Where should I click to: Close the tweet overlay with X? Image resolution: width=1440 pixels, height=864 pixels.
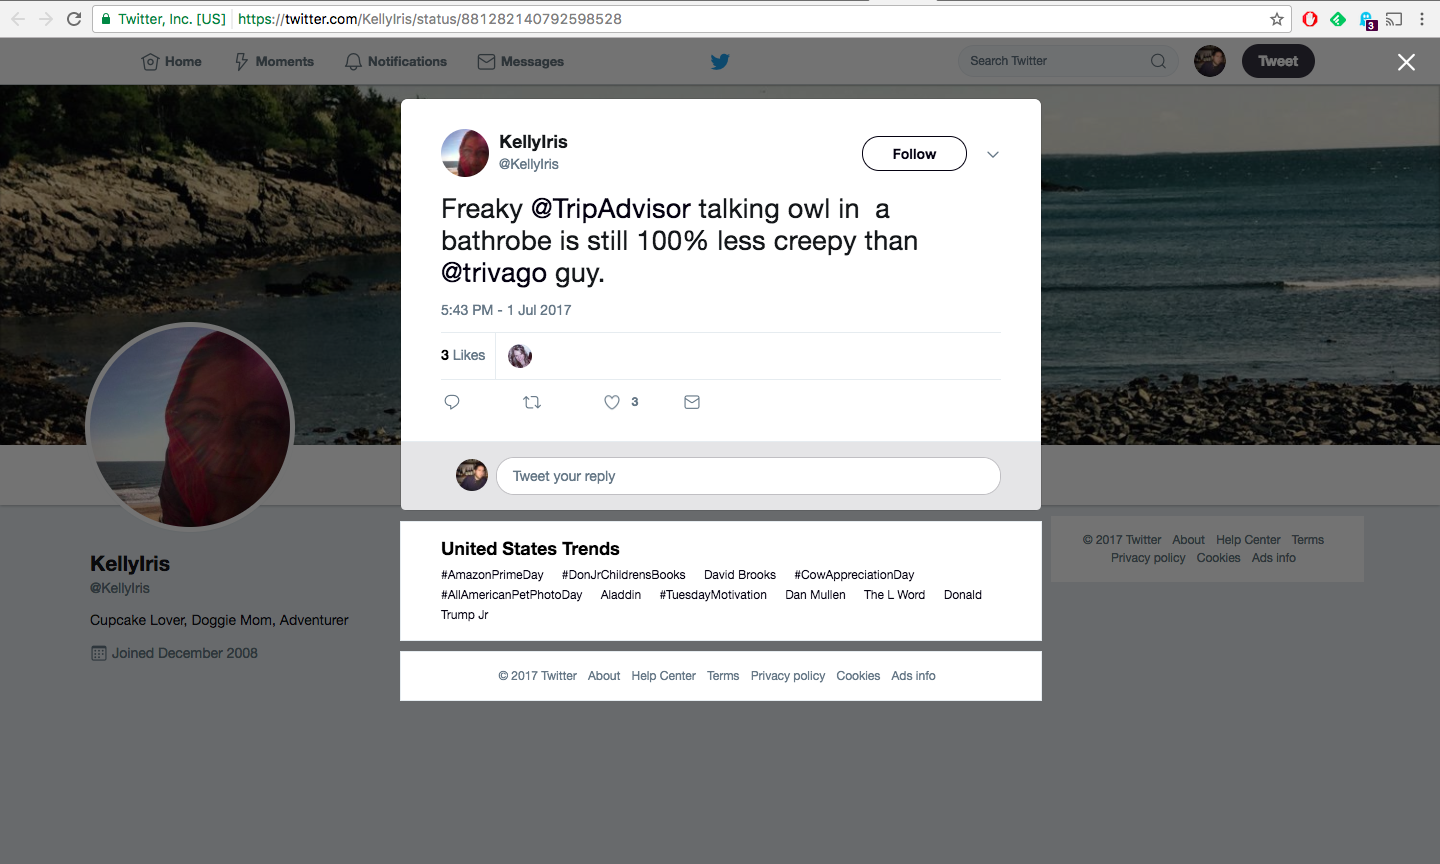1406,62
